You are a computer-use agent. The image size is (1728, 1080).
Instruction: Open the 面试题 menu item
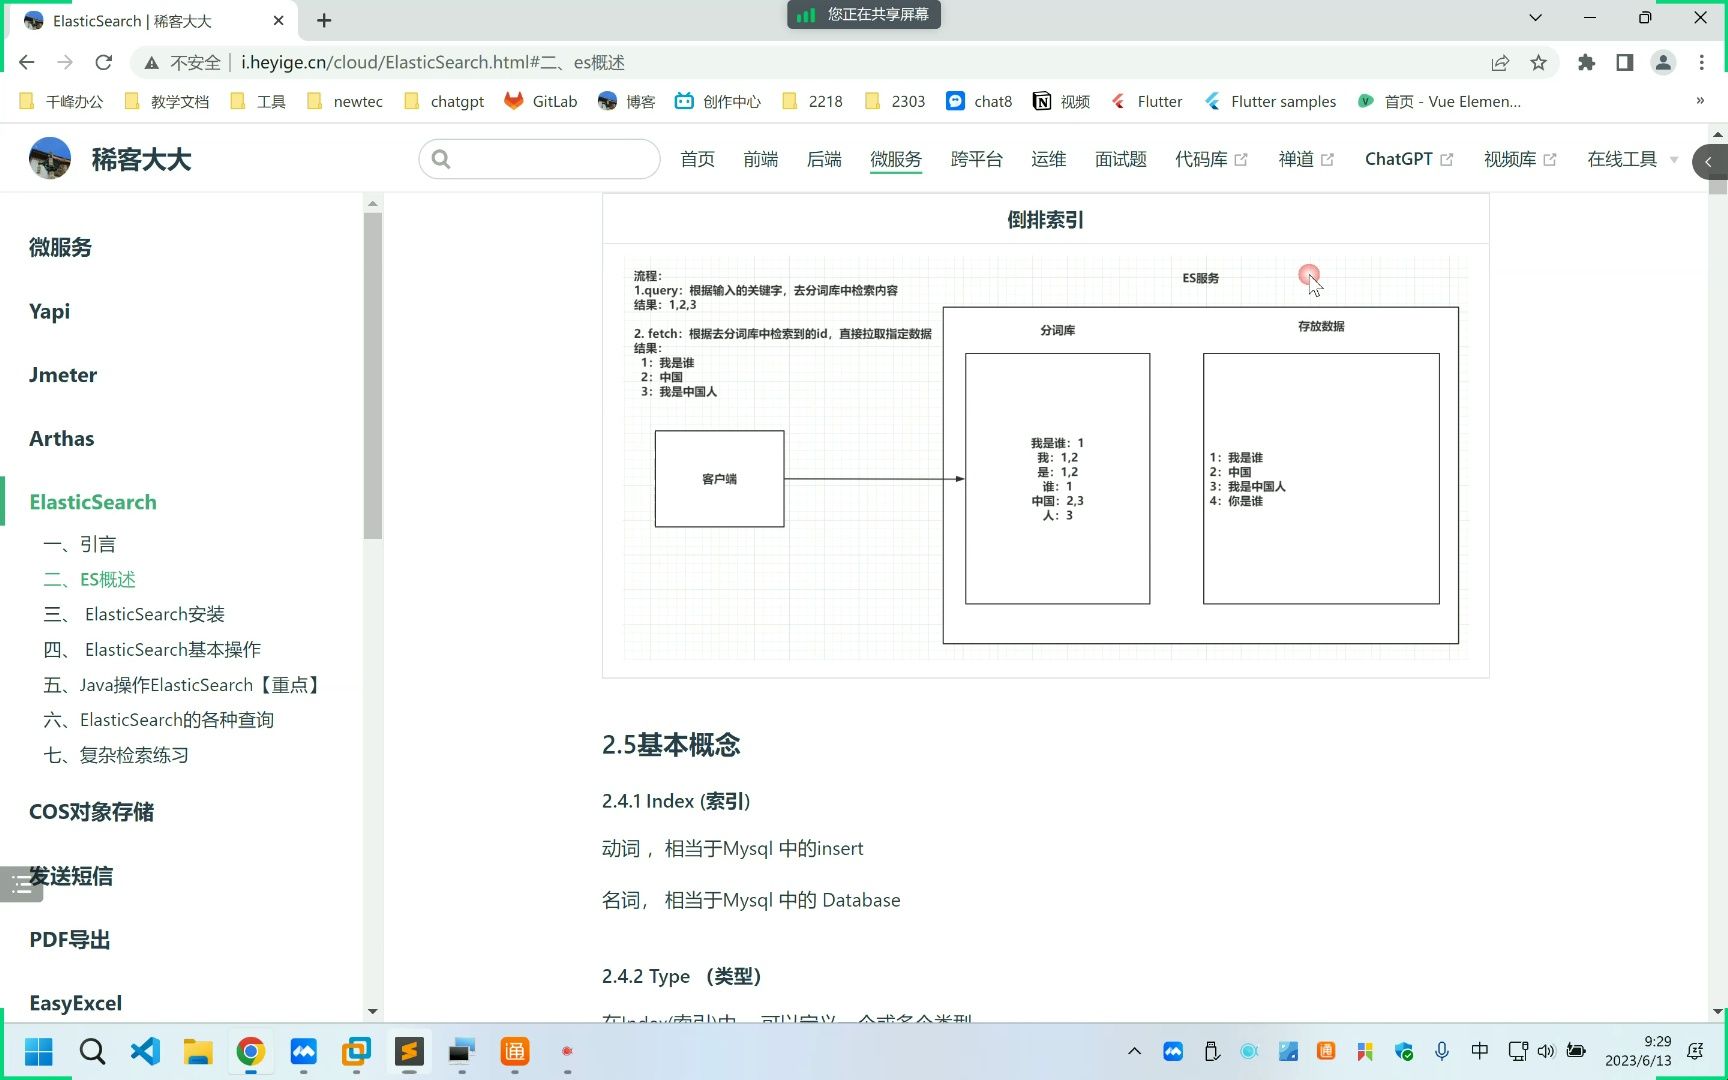(x=1120, y=158)
